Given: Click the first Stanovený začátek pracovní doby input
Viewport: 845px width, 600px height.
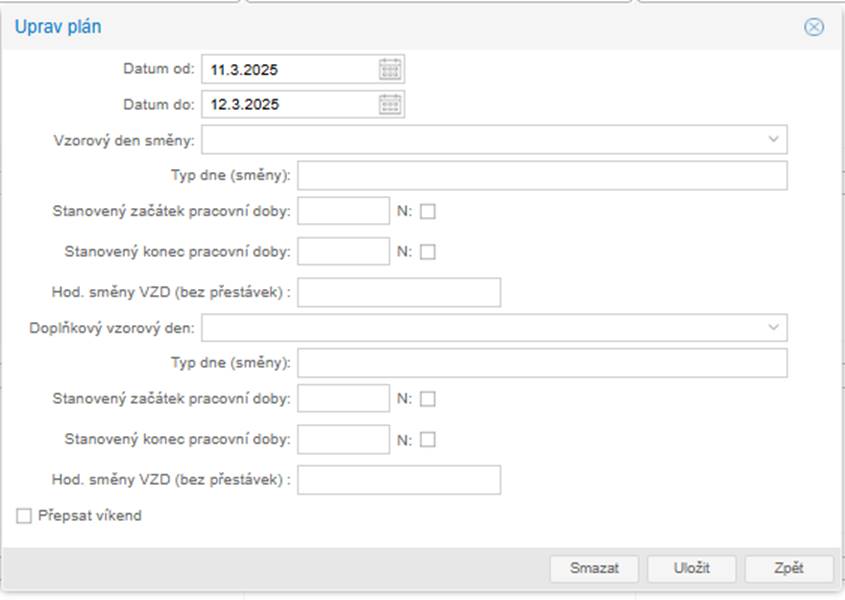Looking at the screenshot, I should pos(343,211).
